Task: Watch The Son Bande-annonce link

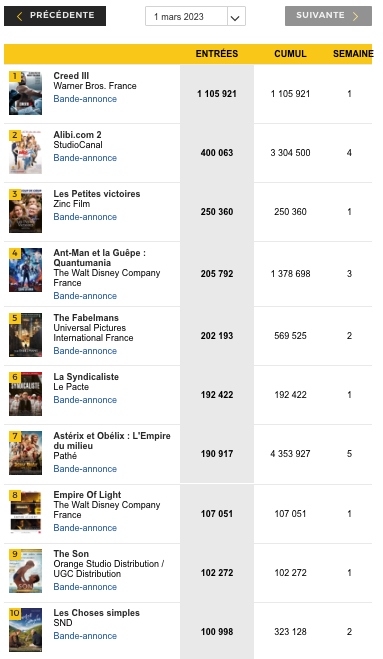Action: (85, 587)
